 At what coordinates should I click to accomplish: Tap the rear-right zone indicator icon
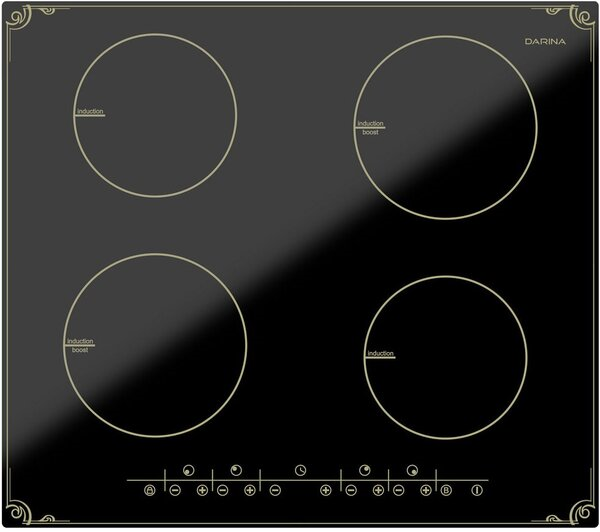[x=365, y=470]
